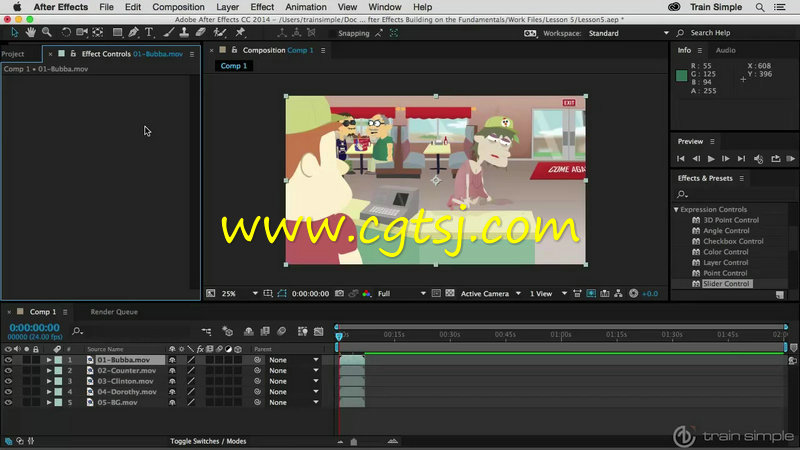Click the frame blending enable icon

[x=265, y=332]
